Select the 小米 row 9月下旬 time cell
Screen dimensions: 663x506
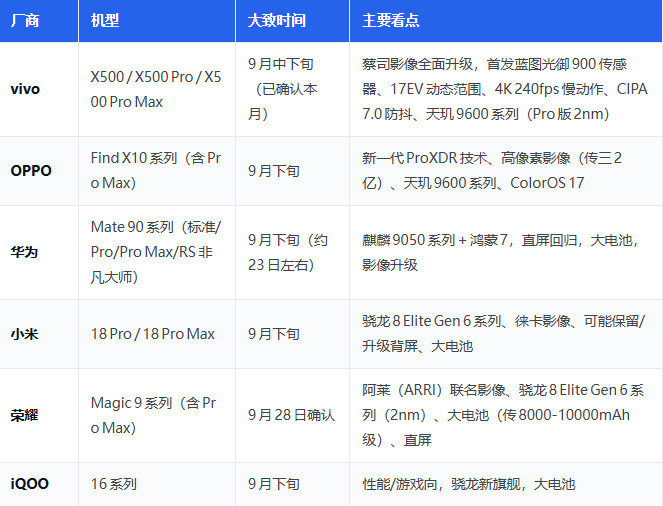(x=292, y=334)
